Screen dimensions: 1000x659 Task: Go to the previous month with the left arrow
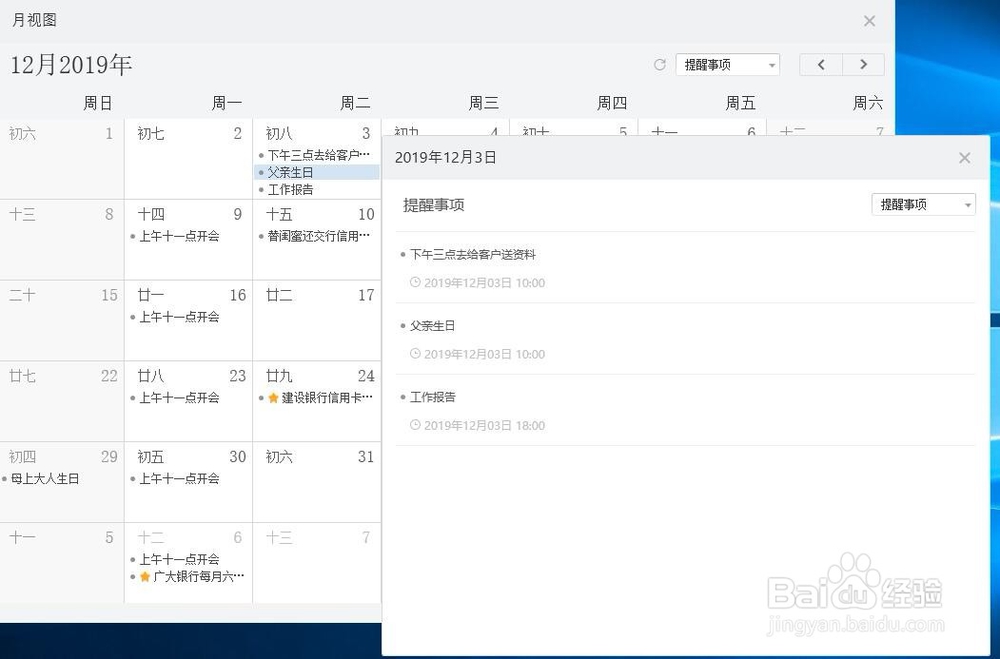point(821,64)
